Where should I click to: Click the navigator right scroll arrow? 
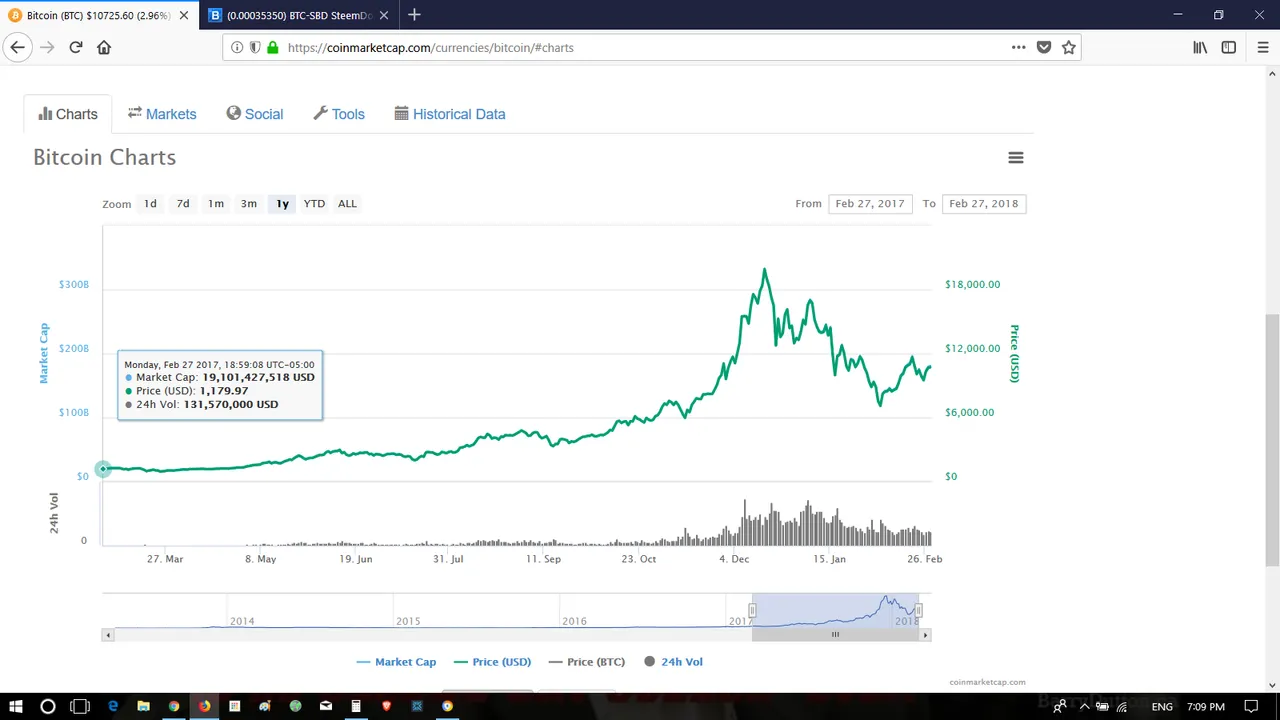pyautogui.click(x=925, y=635)
